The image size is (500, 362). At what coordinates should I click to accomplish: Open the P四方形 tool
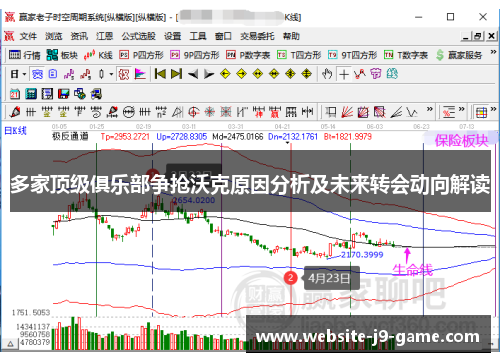[x=141, y=55]
